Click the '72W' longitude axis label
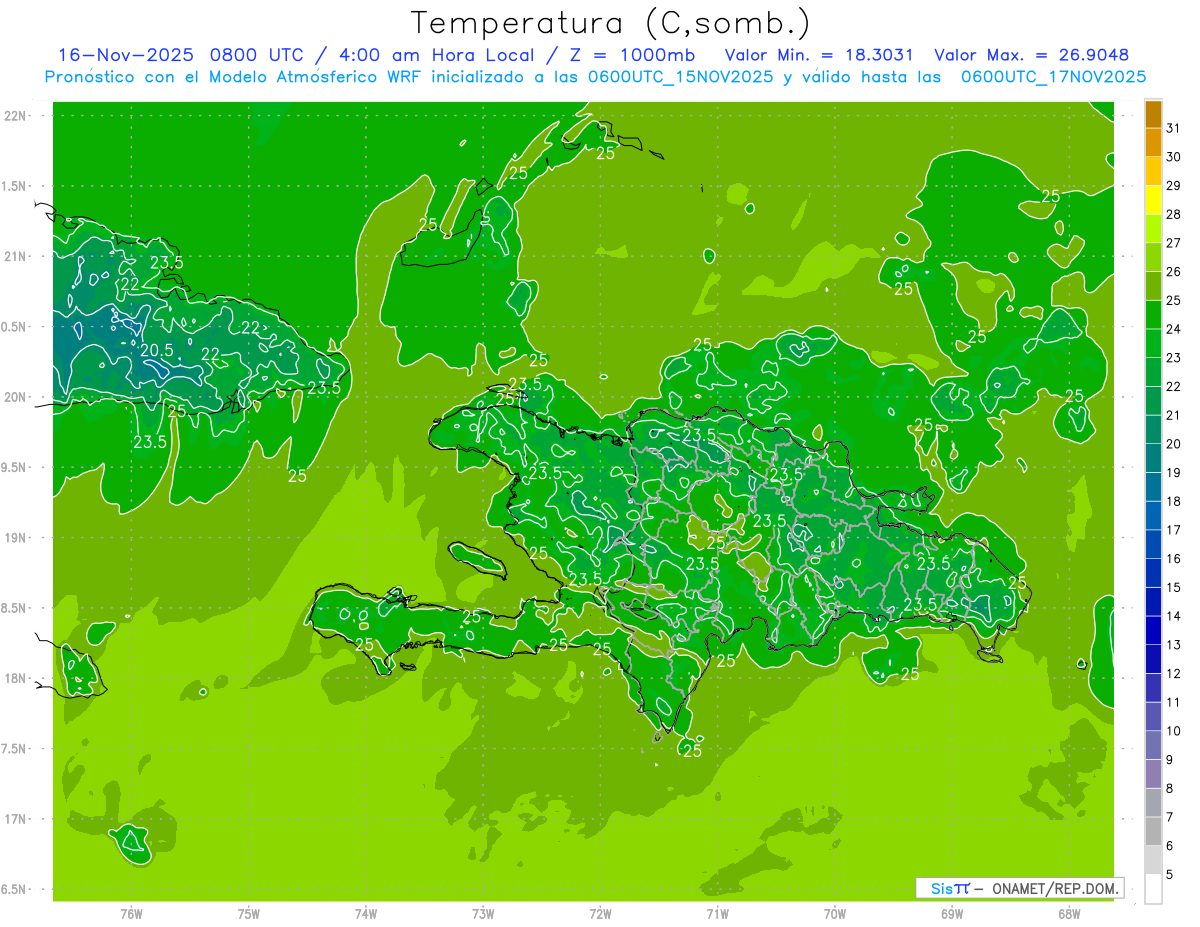The image size is (1200, 927). [x=600, y=914]
